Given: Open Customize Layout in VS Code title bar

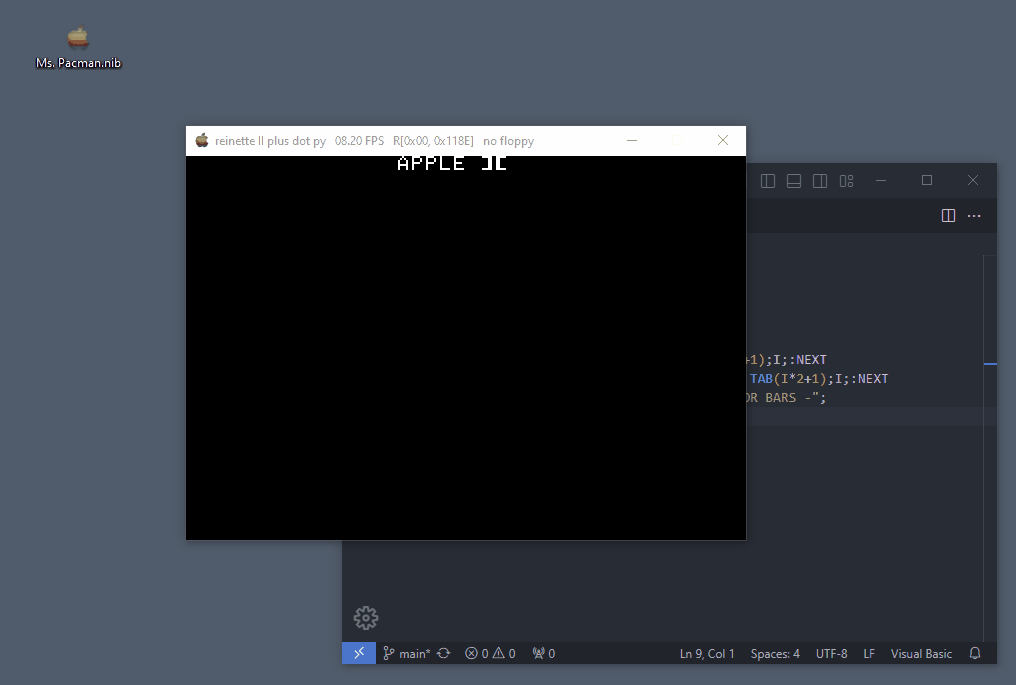Looking at the screenshot, I should click(x=846, y=181).
